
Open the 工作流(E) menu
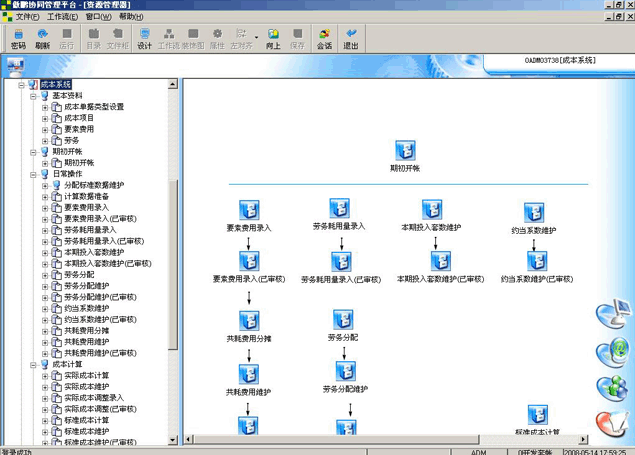tap(63, 17)
